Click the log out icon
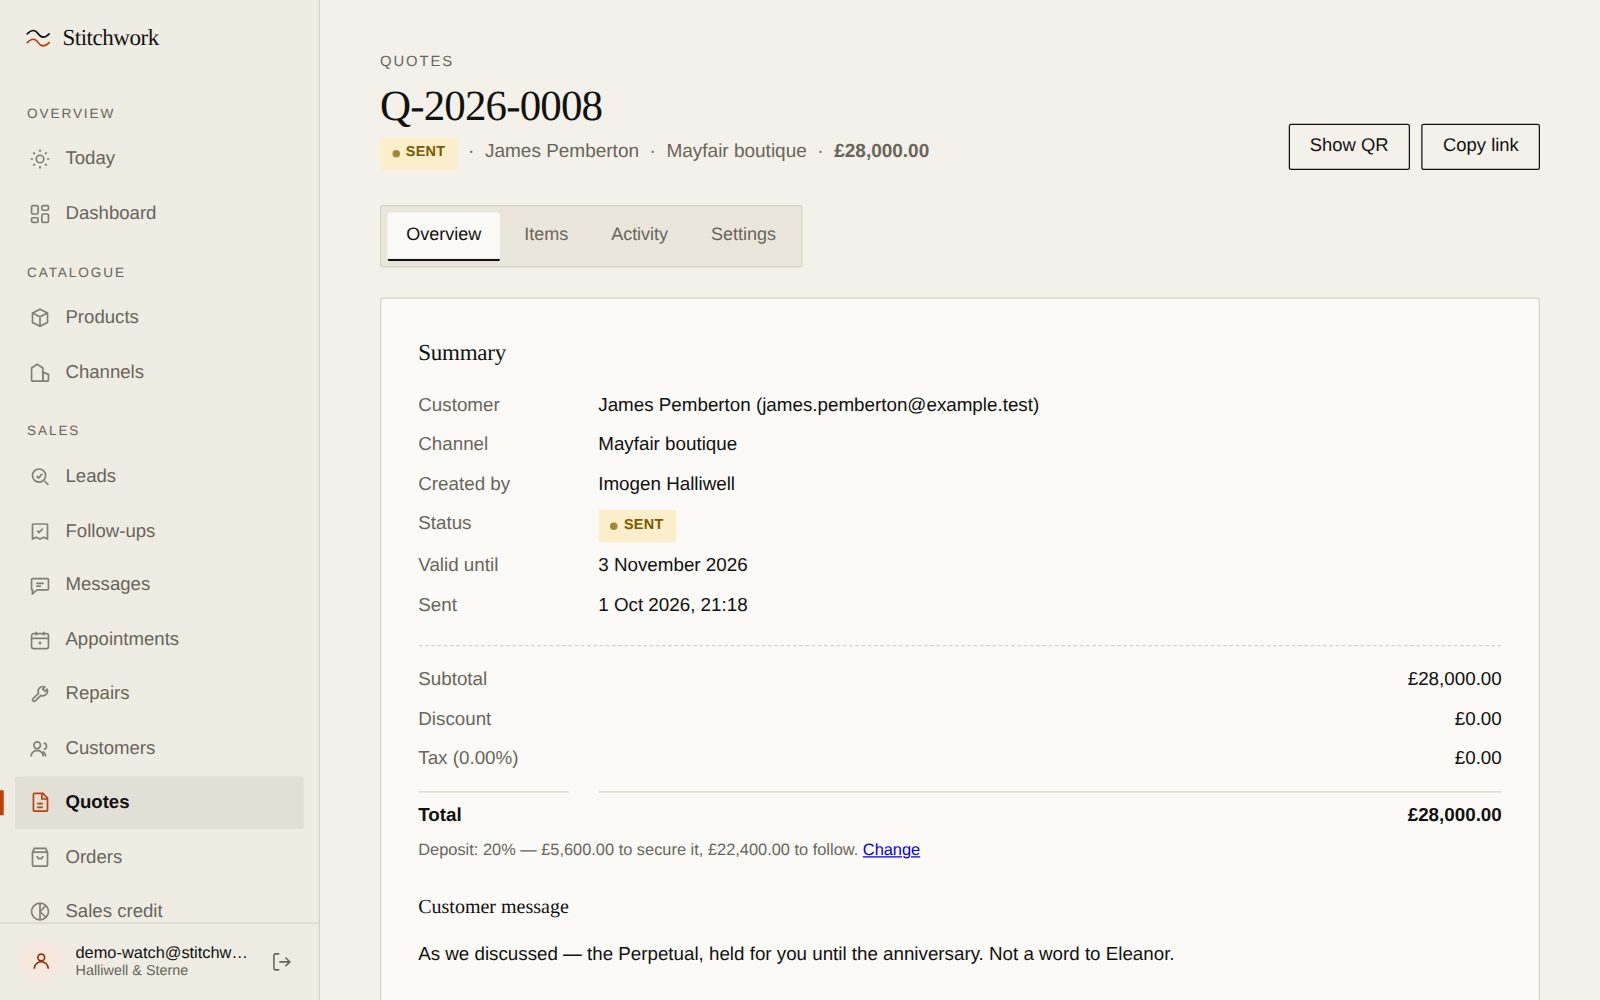1600x1000 pixels. coord(282,962)
